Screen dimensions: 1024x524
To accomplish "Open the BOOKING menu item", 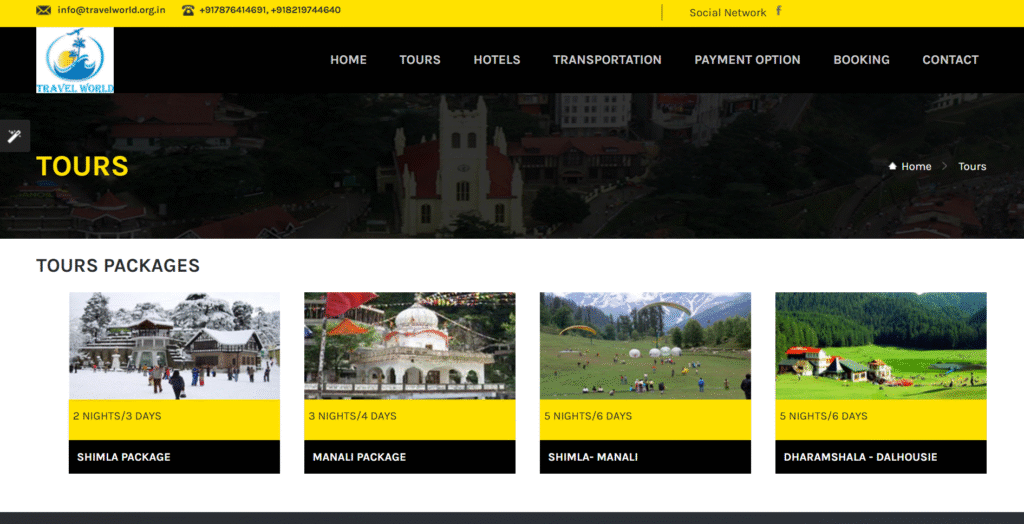I will click(x=861, y=60).
